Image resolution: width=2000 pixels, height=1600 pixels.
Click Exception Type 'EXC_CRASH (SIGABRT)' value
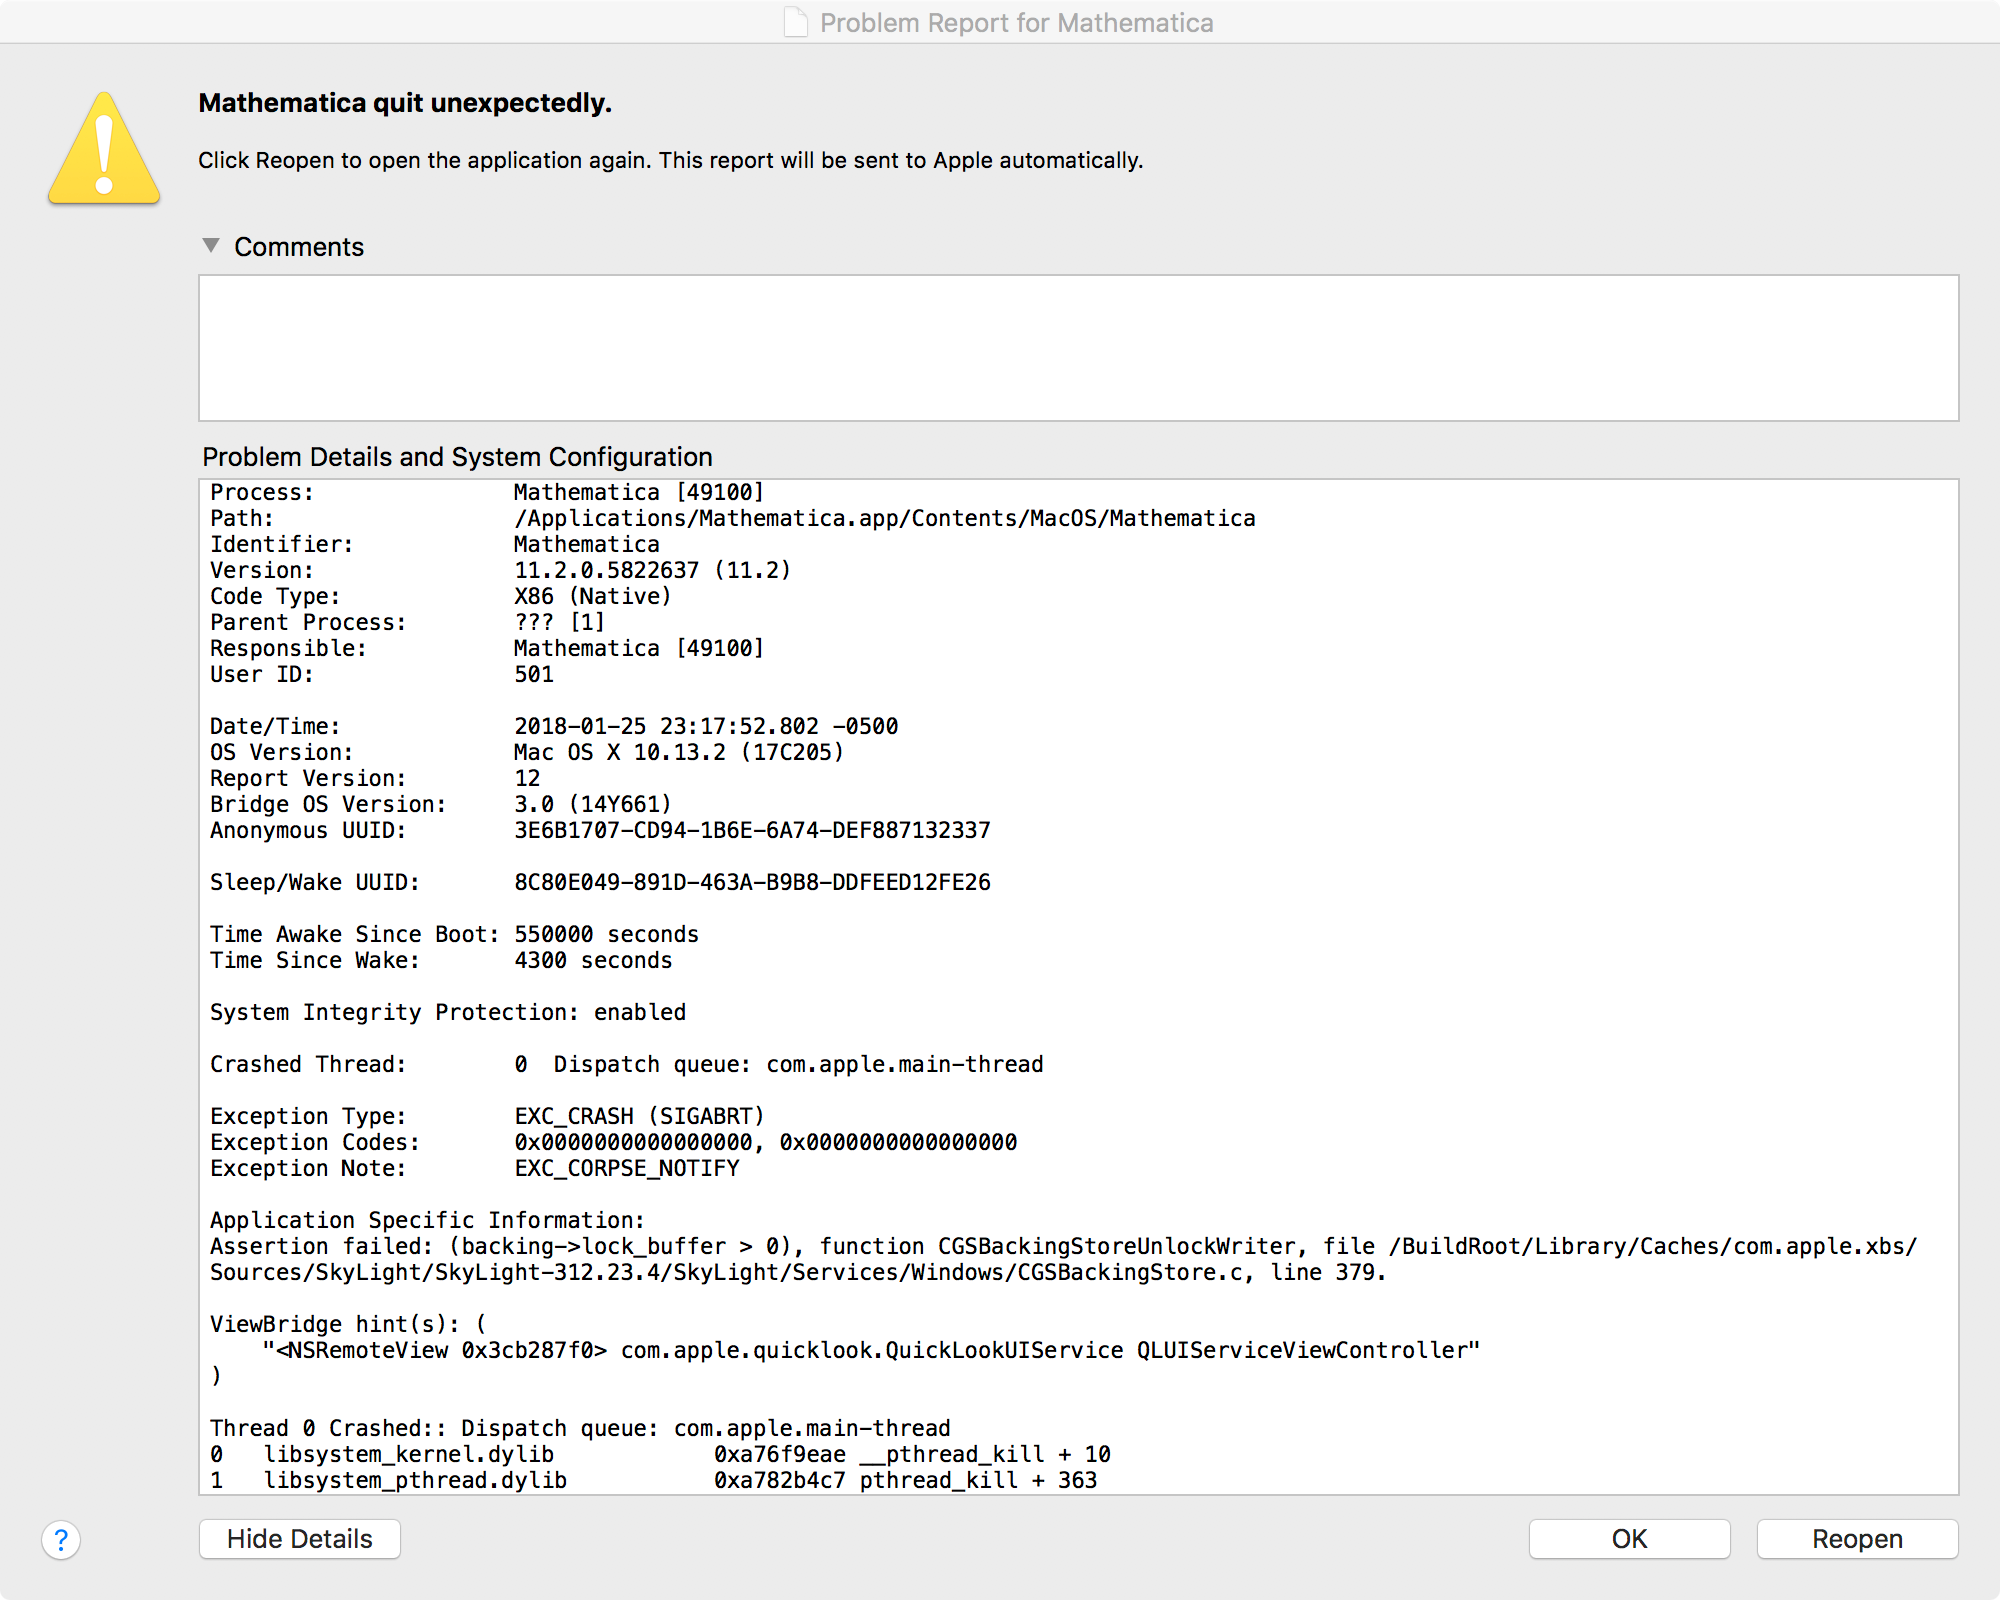[x=639, y=1116]
